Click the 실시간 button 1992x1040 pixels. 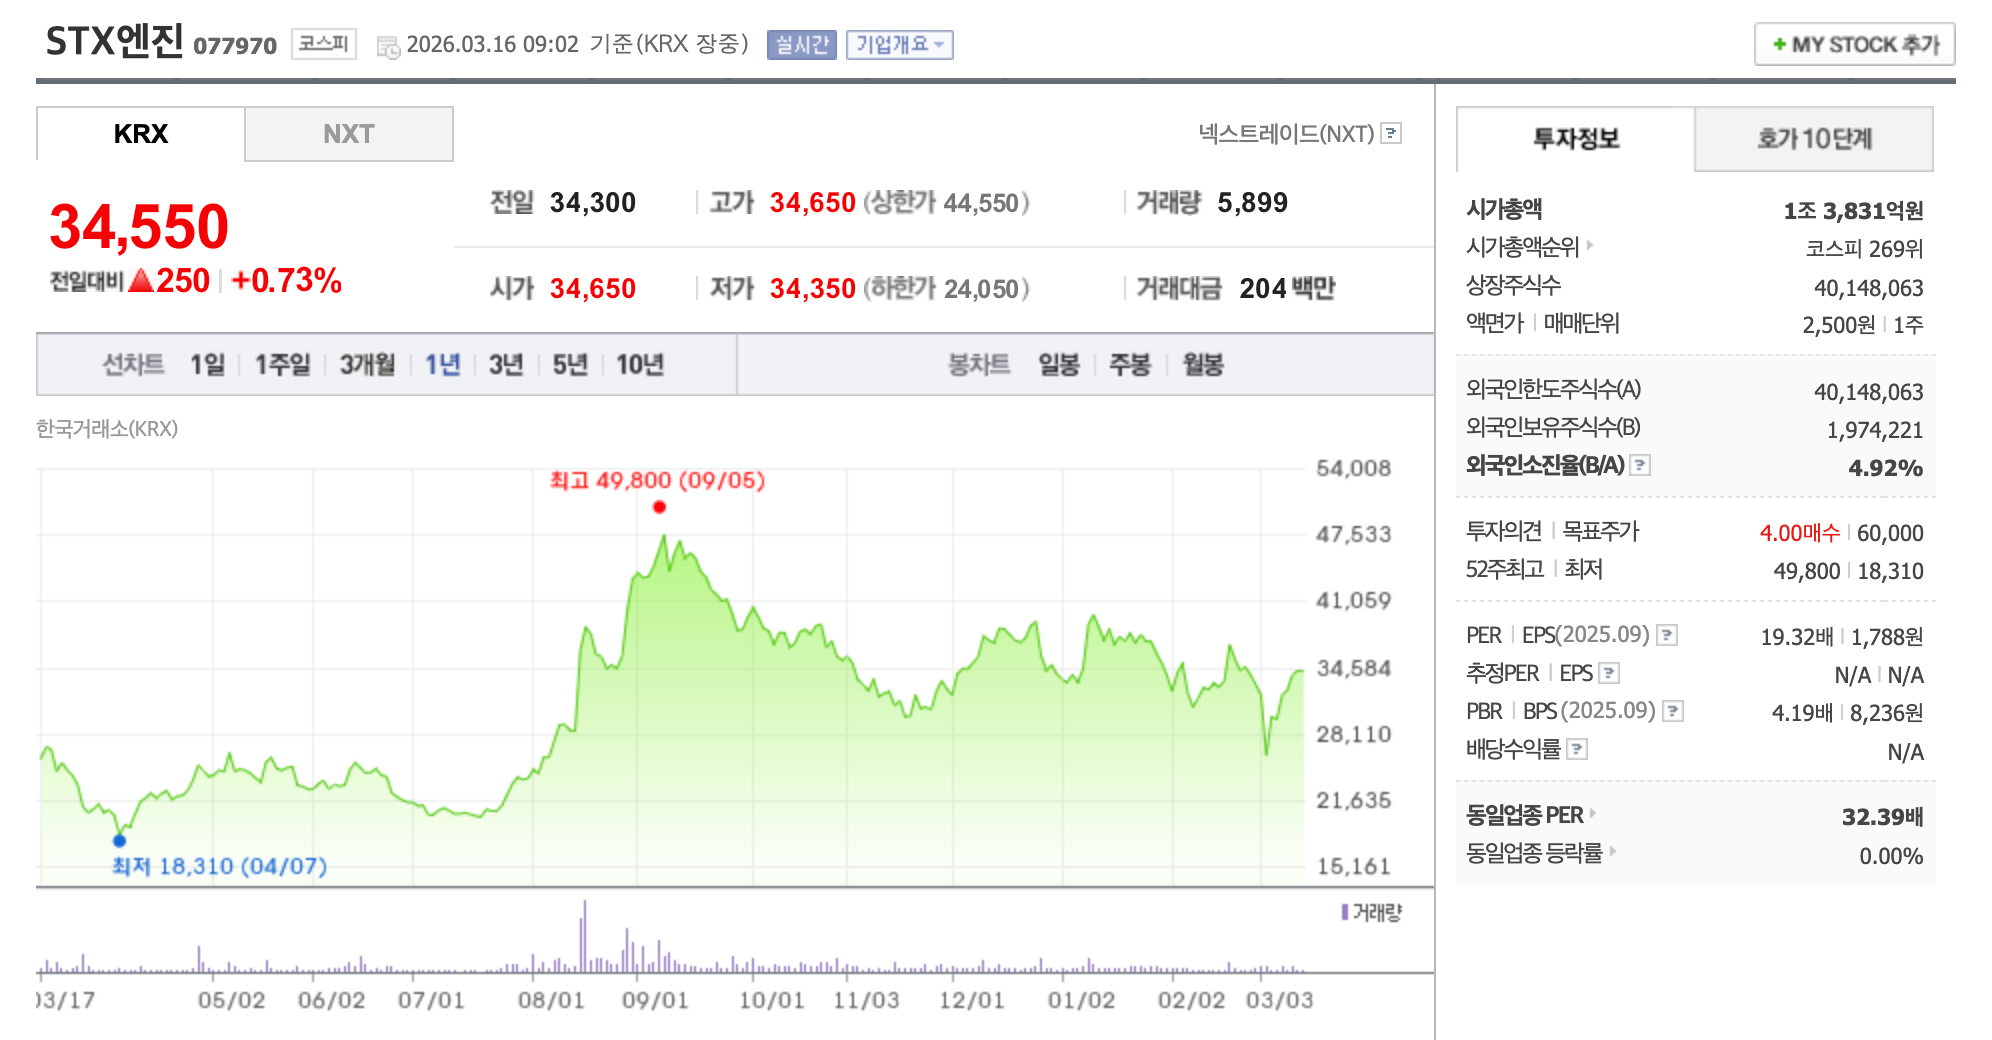point(802,45)
